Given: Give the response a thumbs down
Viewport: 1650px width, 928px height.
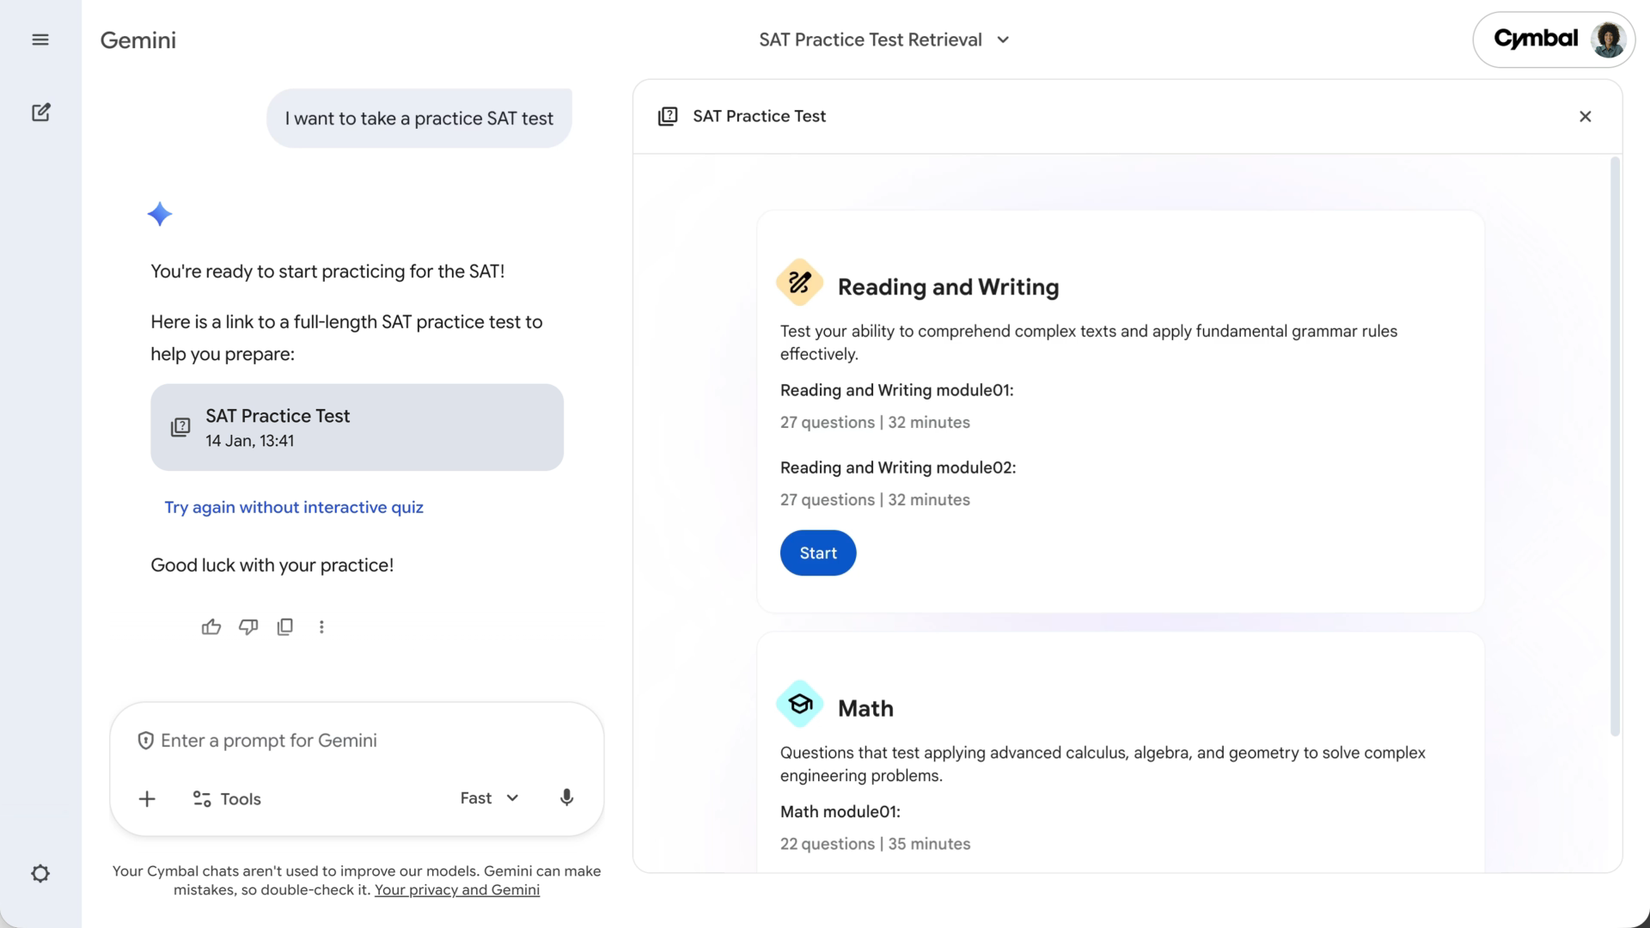Looking at the screenshot, I should pyautogui.click(x=248, y=627).
